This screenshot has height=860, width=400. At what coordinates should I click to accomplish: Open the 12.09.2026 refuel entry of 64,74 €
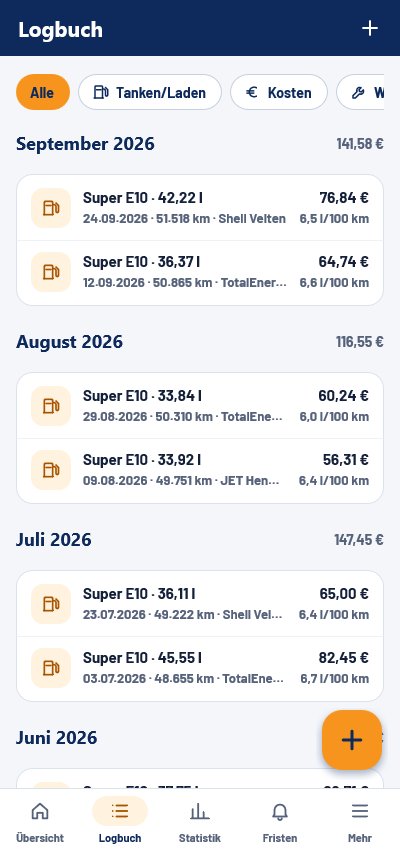point(200,273)
